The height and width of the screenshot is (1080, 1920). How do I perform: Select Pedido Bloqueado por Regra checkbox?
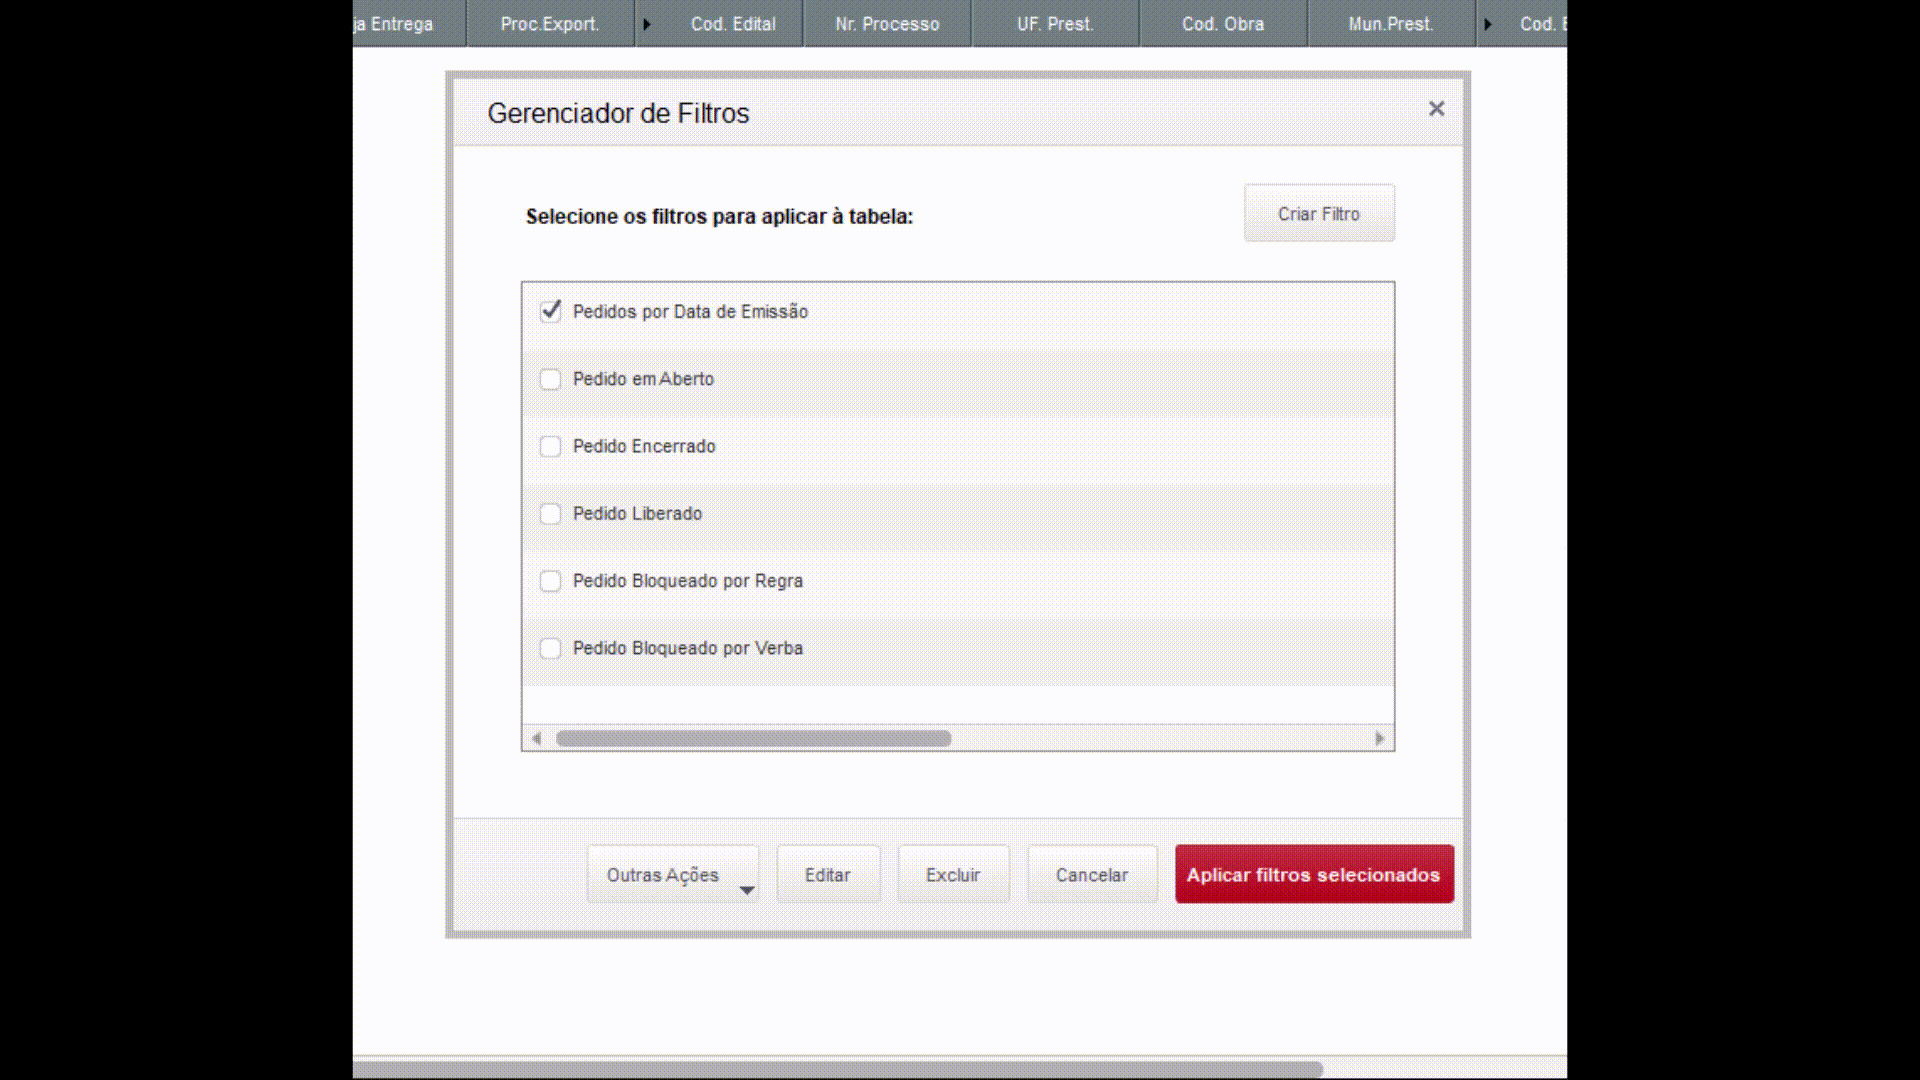coord(550,581)
